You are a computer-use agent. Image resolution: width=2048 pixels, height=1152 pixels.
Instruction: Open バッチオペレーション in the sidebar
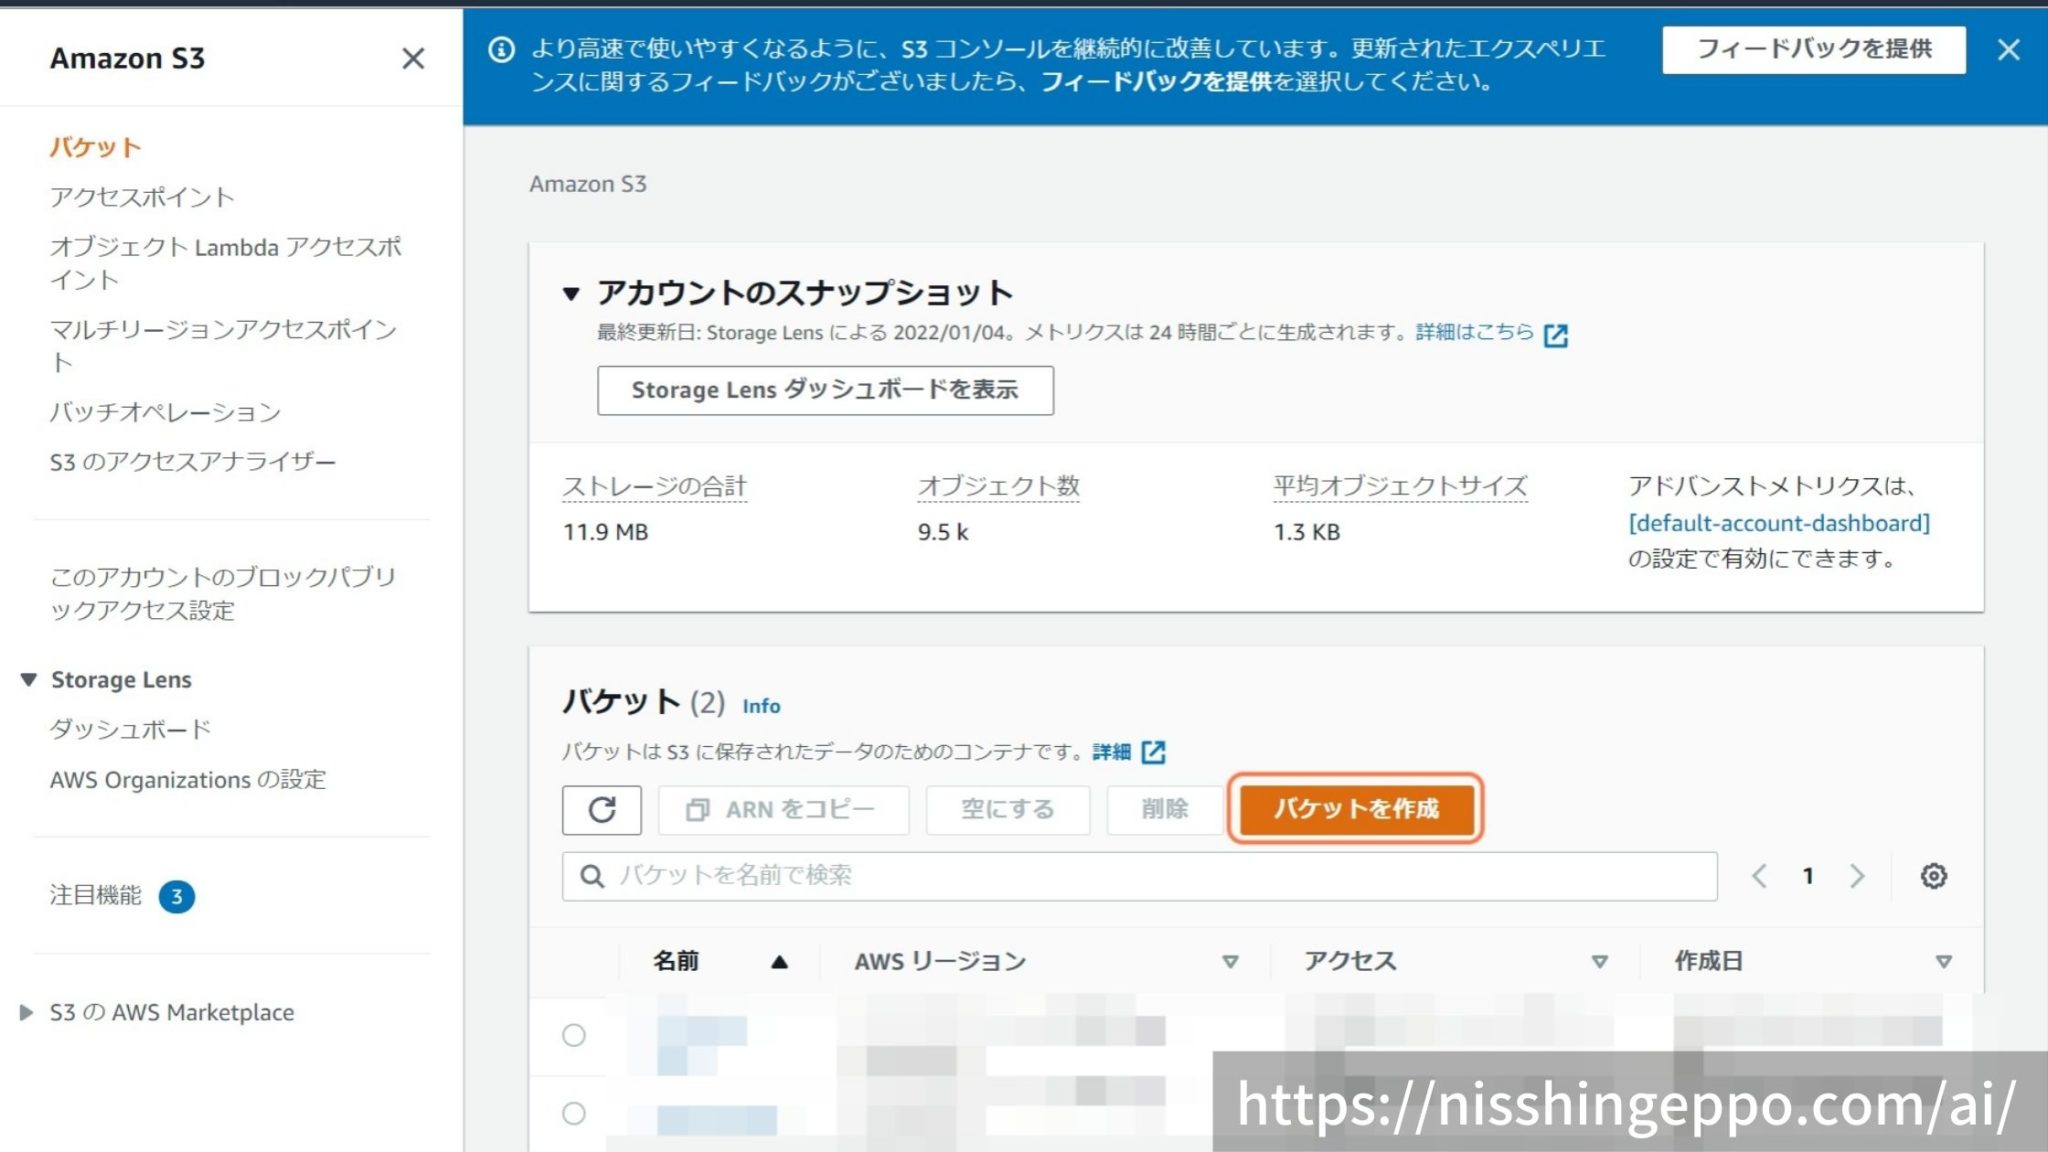pos(165,412)
